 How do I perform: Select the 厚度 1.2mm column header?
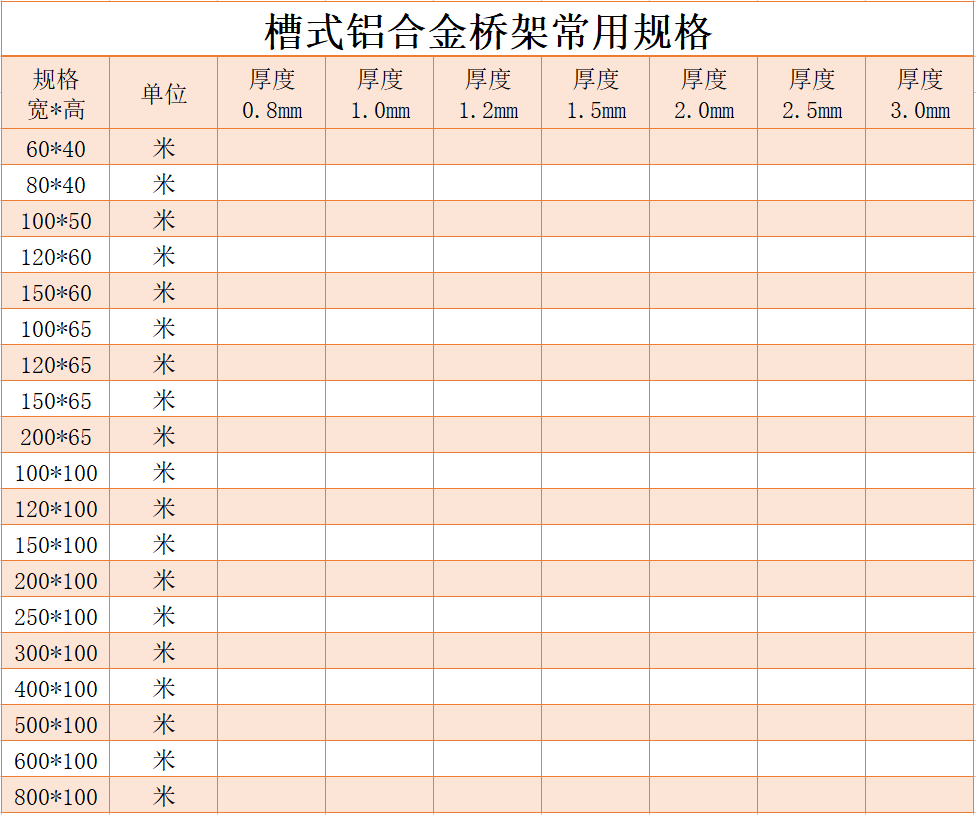tap(489, 92)
